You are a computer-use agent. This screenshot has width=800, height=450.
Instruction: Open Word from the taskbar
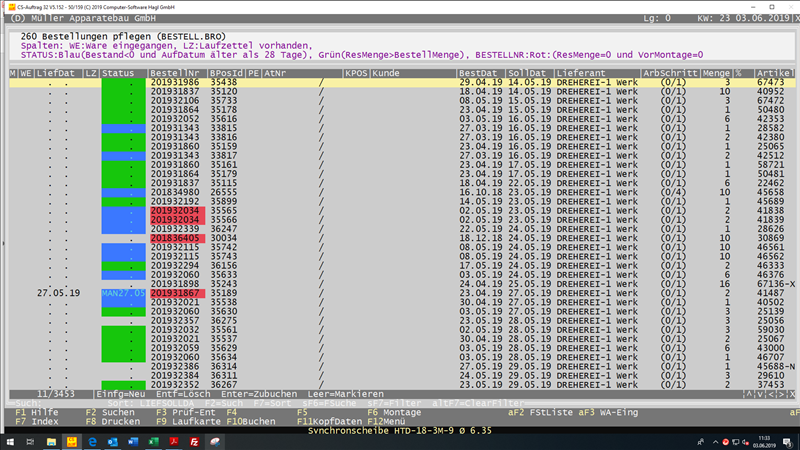coord(133,442)
